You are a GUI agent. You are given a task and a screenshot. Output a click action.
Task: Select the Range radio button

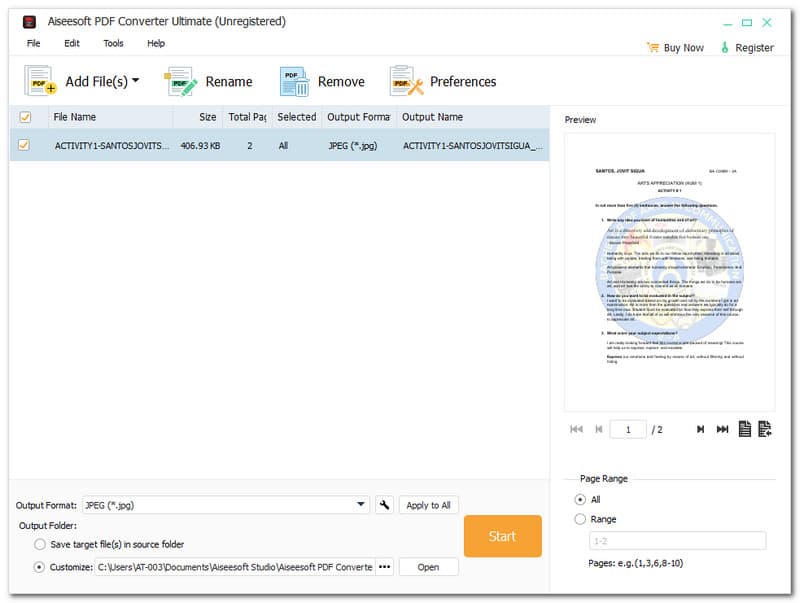580,519
